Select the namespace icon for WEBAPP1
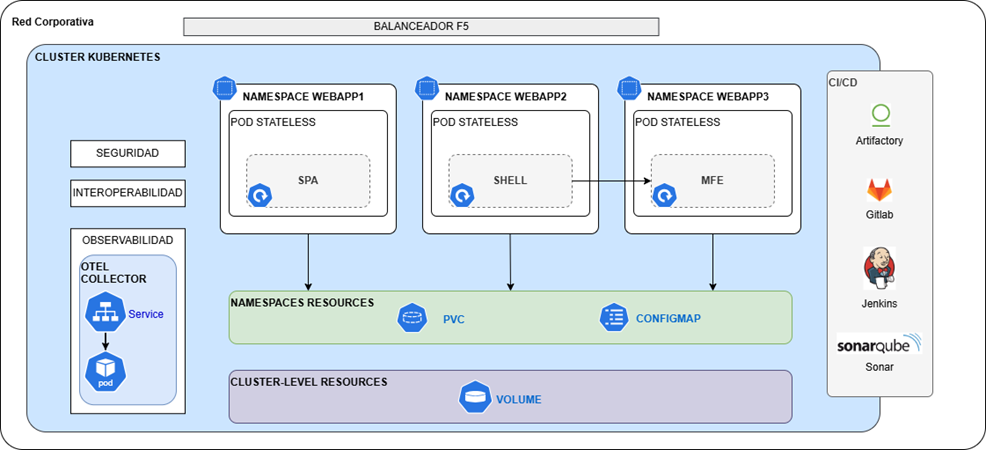986x450 pixels. point(223,88)
